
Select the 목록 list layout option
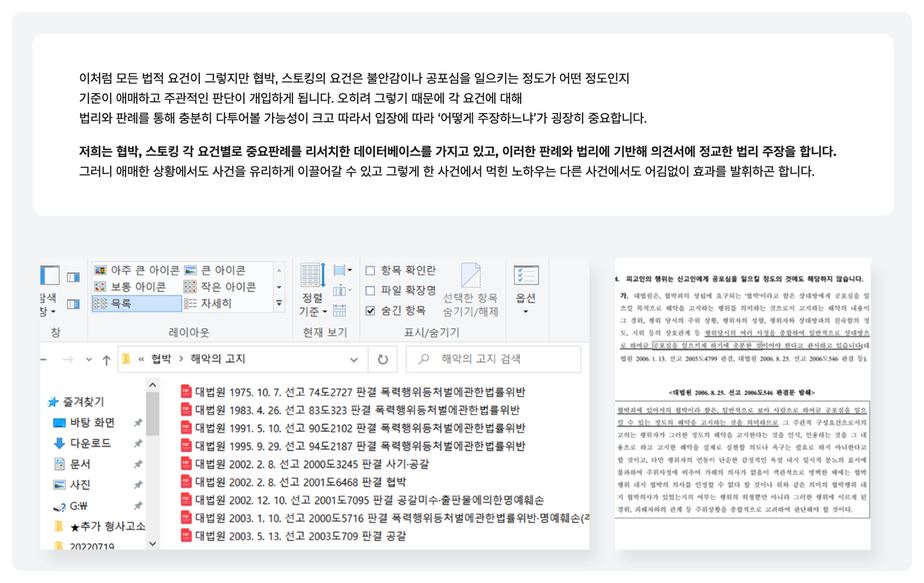pos(136,303)
